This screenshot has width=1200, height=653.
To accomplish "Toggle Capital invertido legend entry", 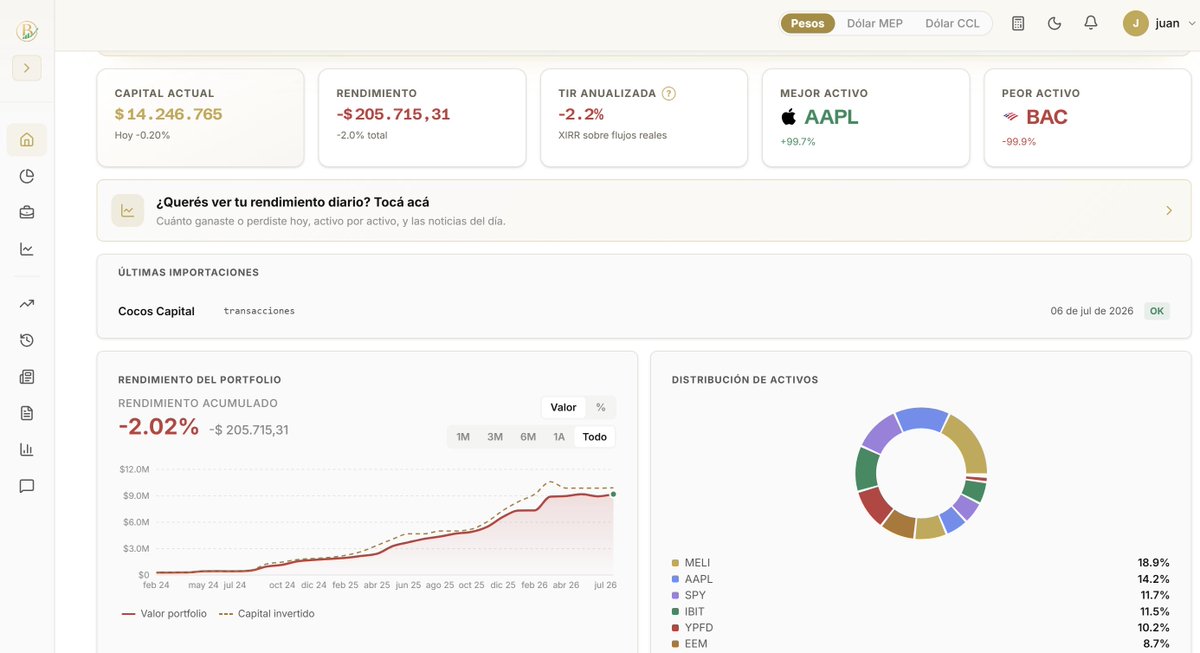I will (266, 613).
